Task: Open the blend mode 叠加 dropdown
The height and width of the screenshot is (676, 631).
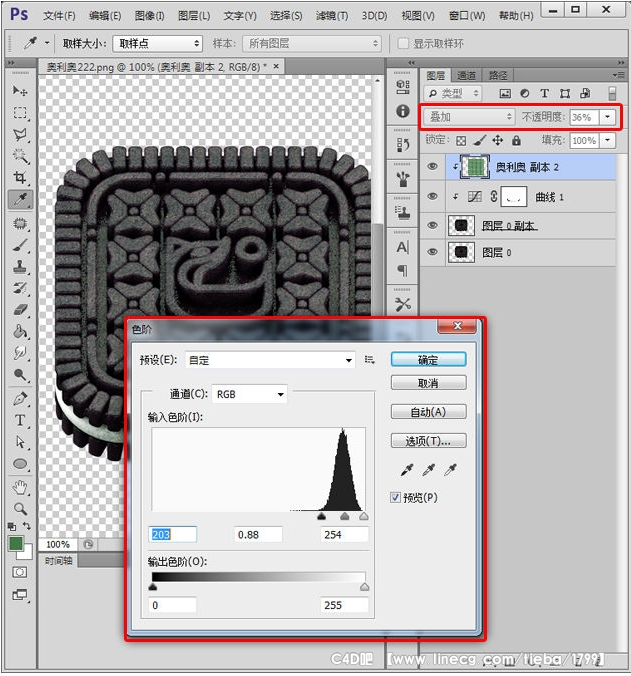Action: coord(469,117)
